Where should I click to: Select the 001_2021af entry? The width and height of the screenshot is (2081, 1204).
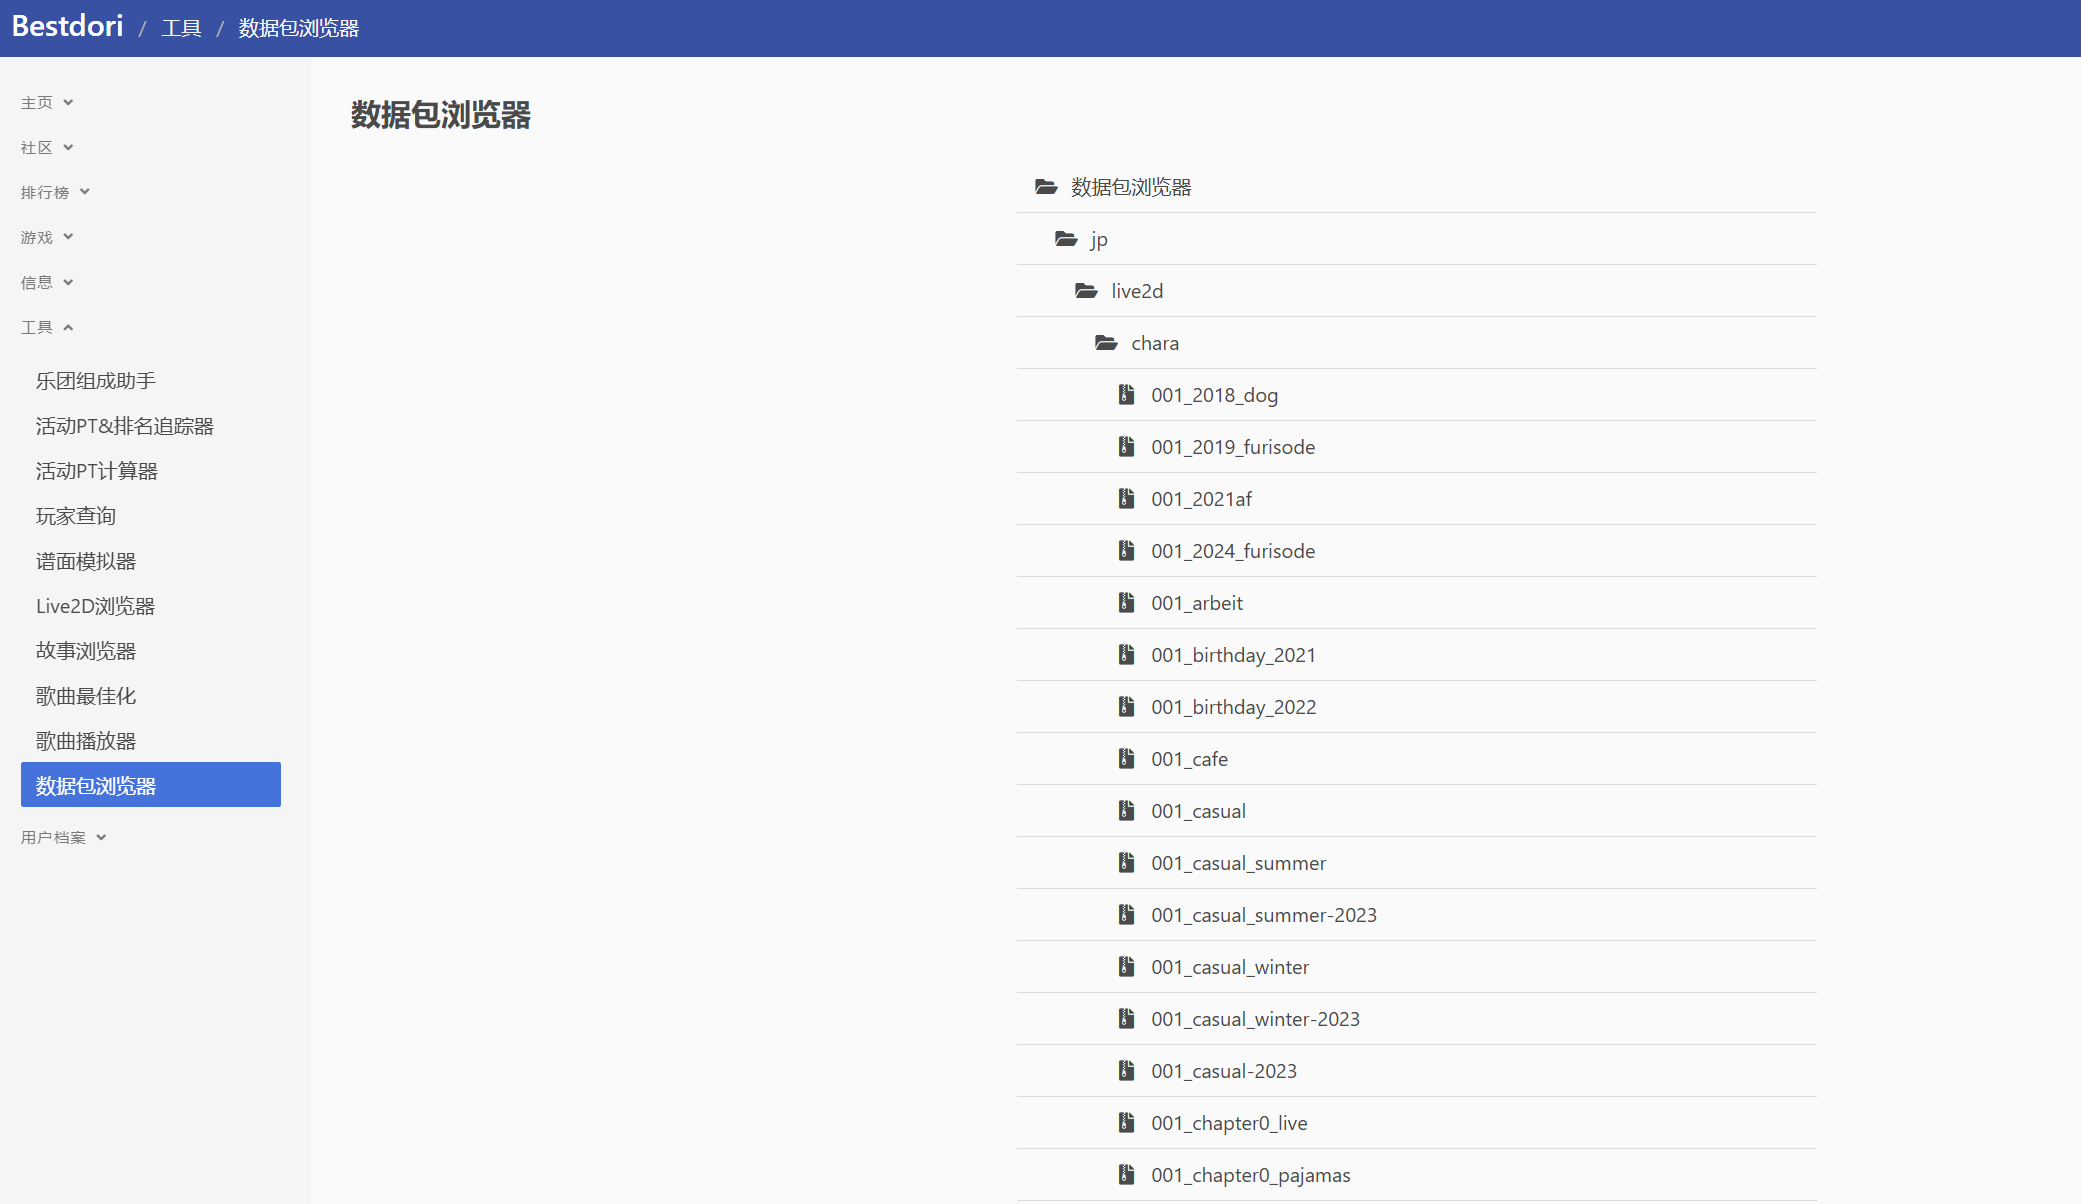(x=1201, y=499)
